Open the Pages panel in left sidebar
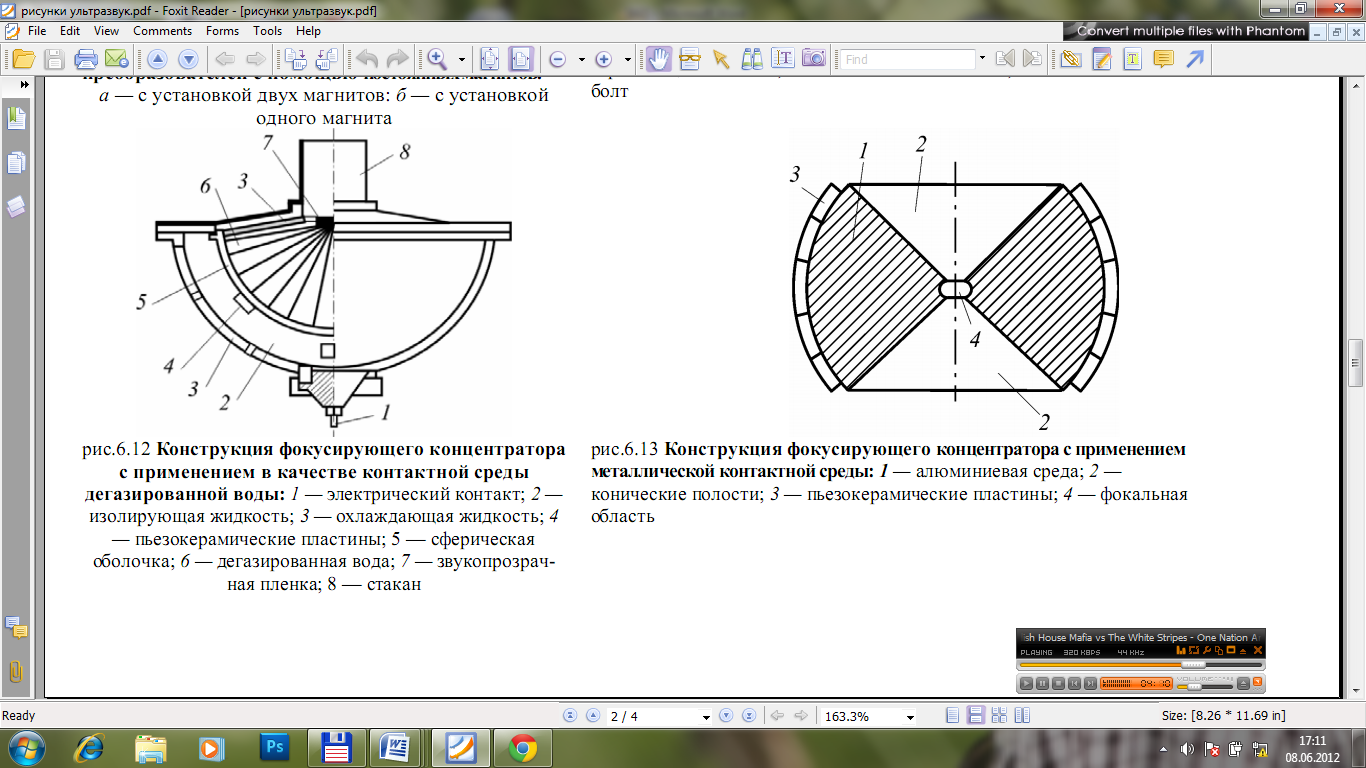1366x768 pixels. point(16,163)
